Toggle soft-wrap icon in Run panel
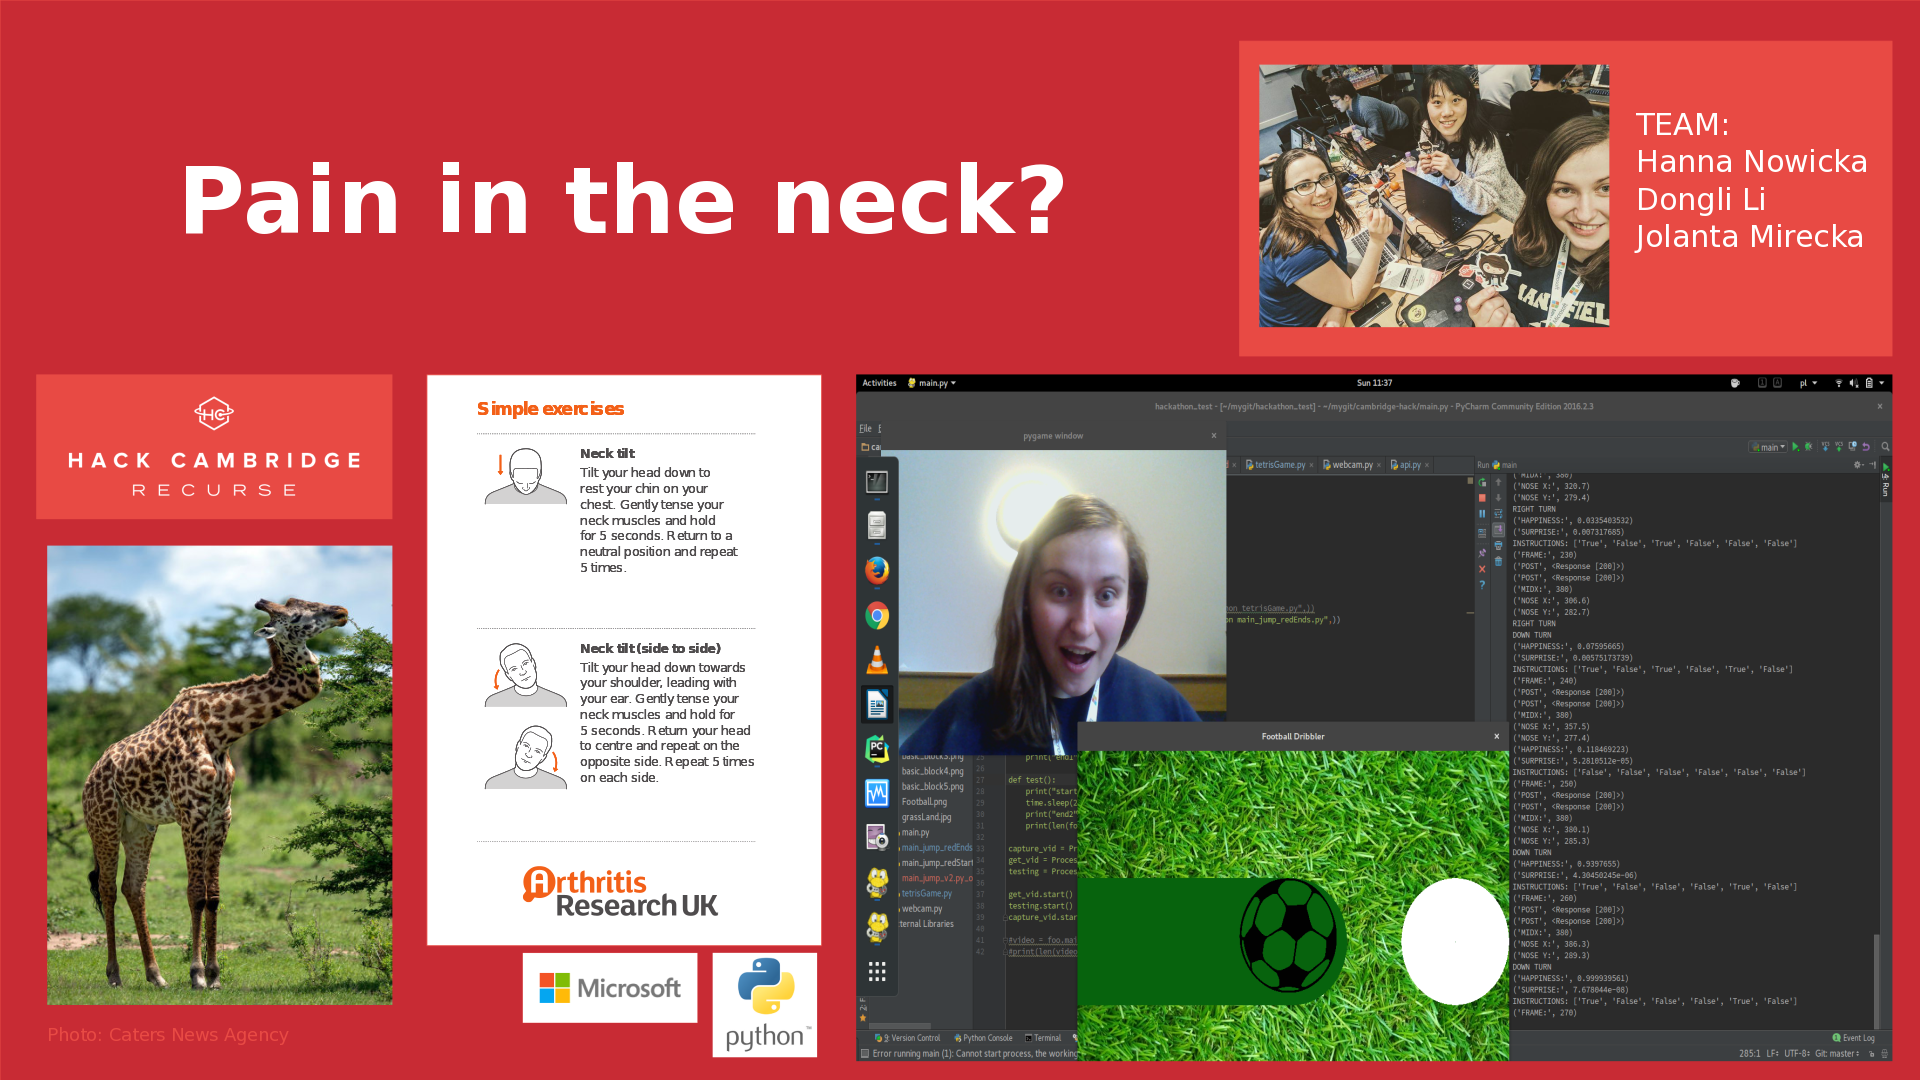This screenshot has width=1920, height=1080. 1498,514
